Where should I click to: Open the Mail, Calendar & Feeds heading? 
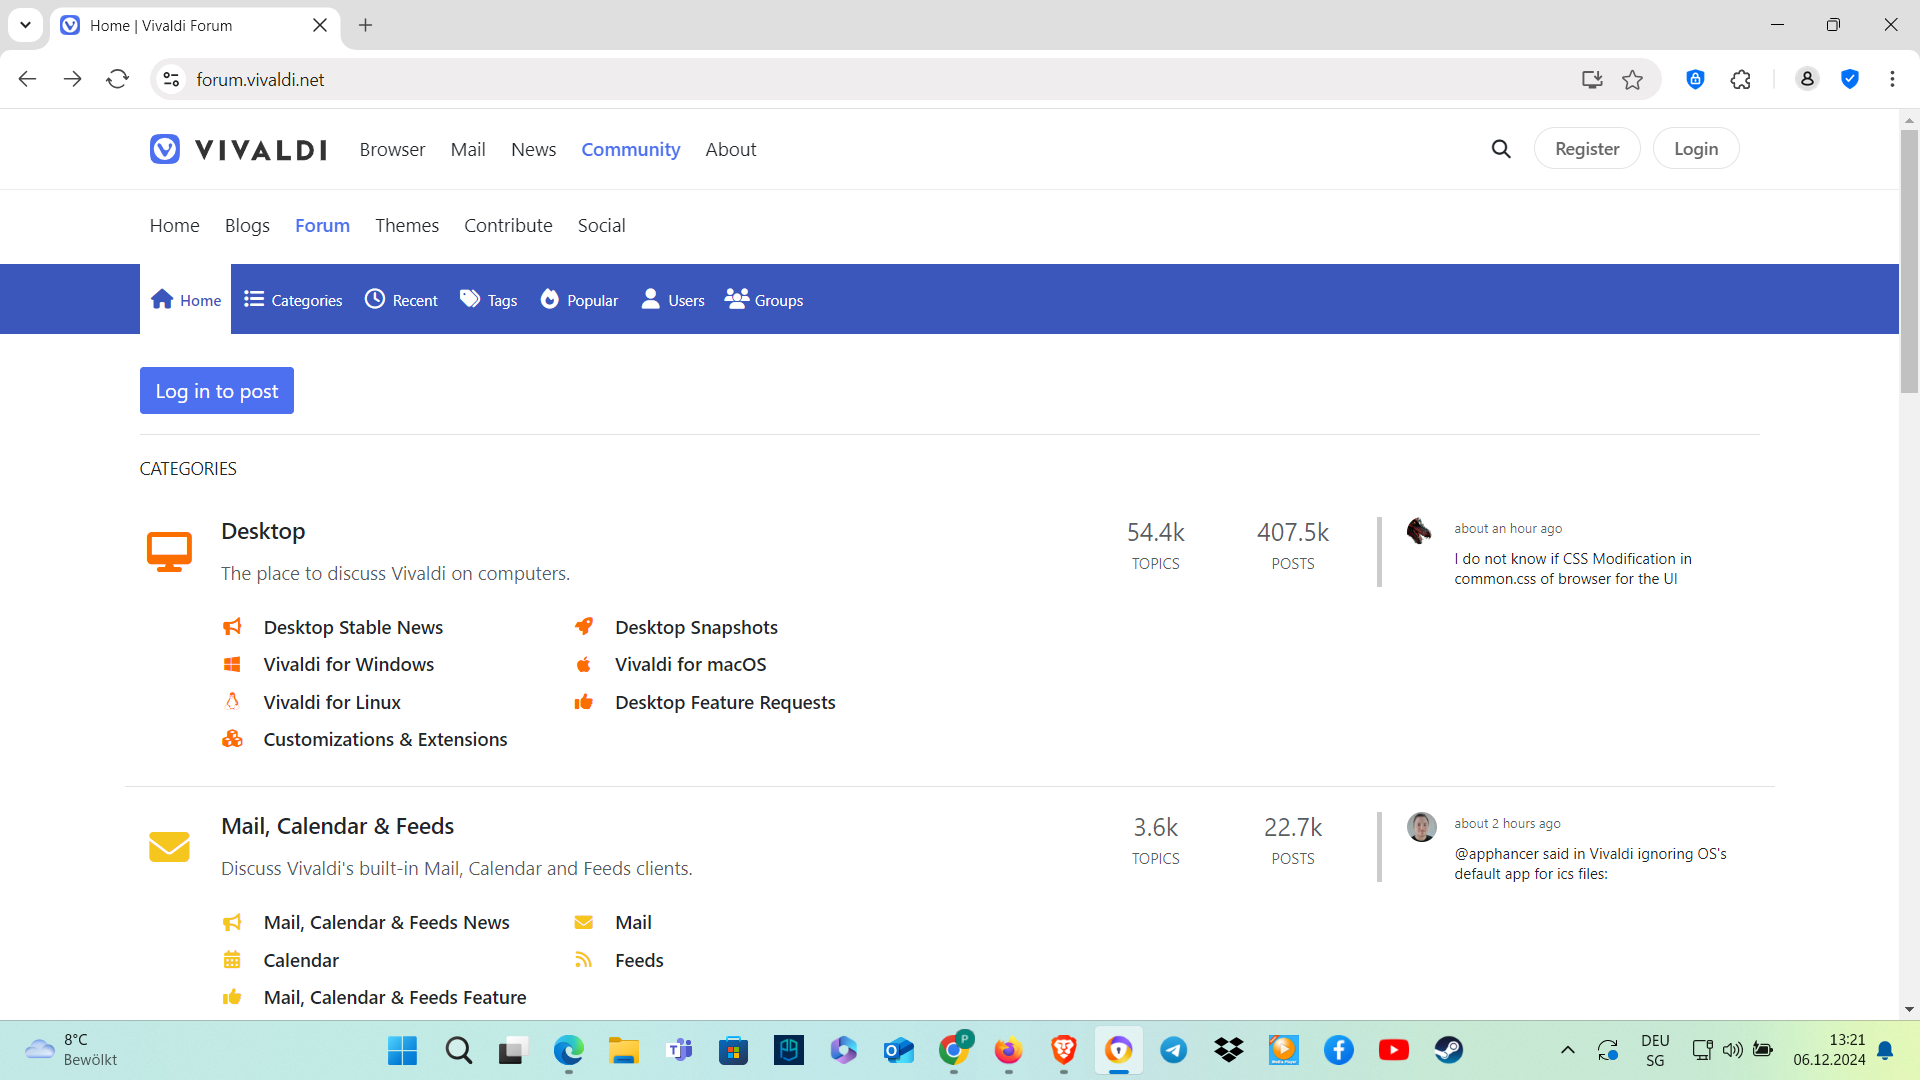337,826
